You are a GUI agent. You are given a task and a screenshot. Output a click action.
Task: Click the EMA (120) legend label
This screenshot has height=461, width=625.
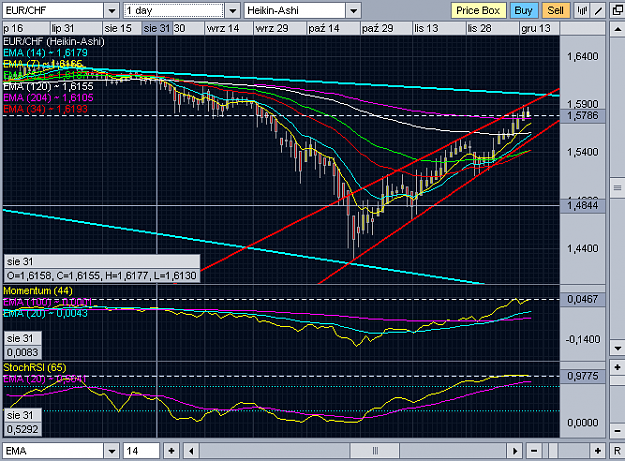48,86
